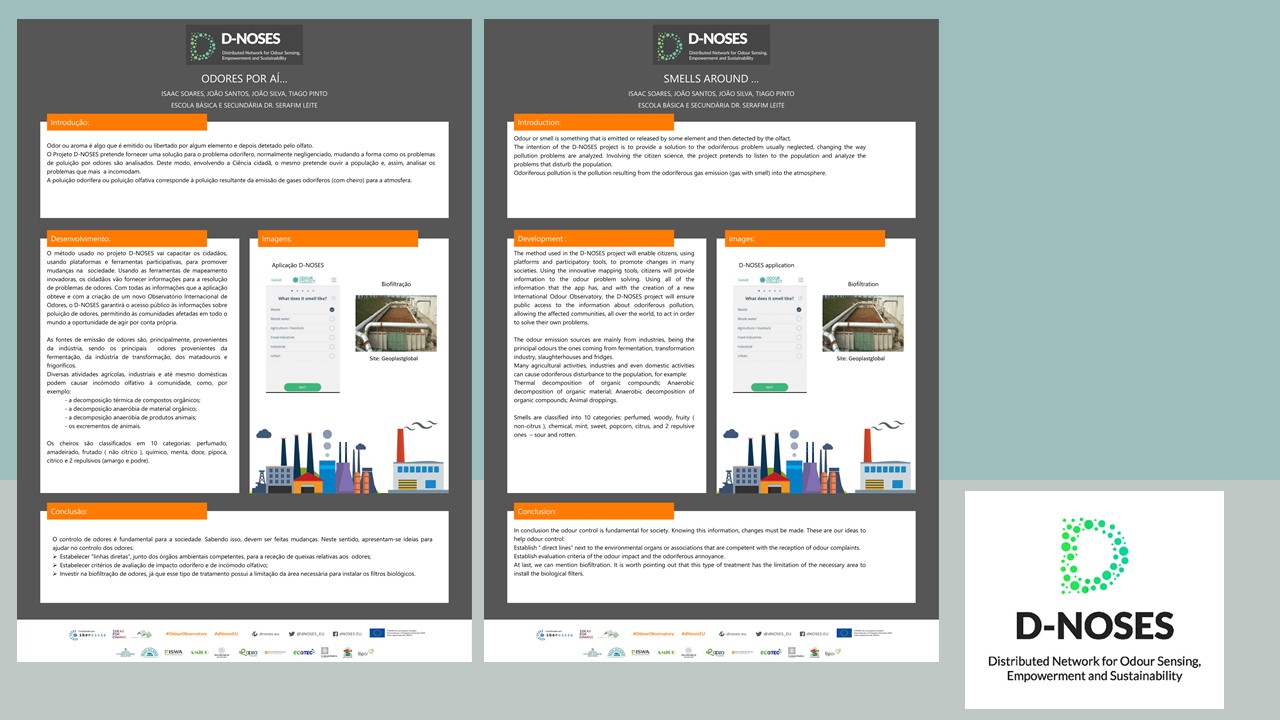Click the factory illustration on Portuguese poster
Viewport: 1280px width, 720px height.
pyautogui.click(x=356, y=461)
